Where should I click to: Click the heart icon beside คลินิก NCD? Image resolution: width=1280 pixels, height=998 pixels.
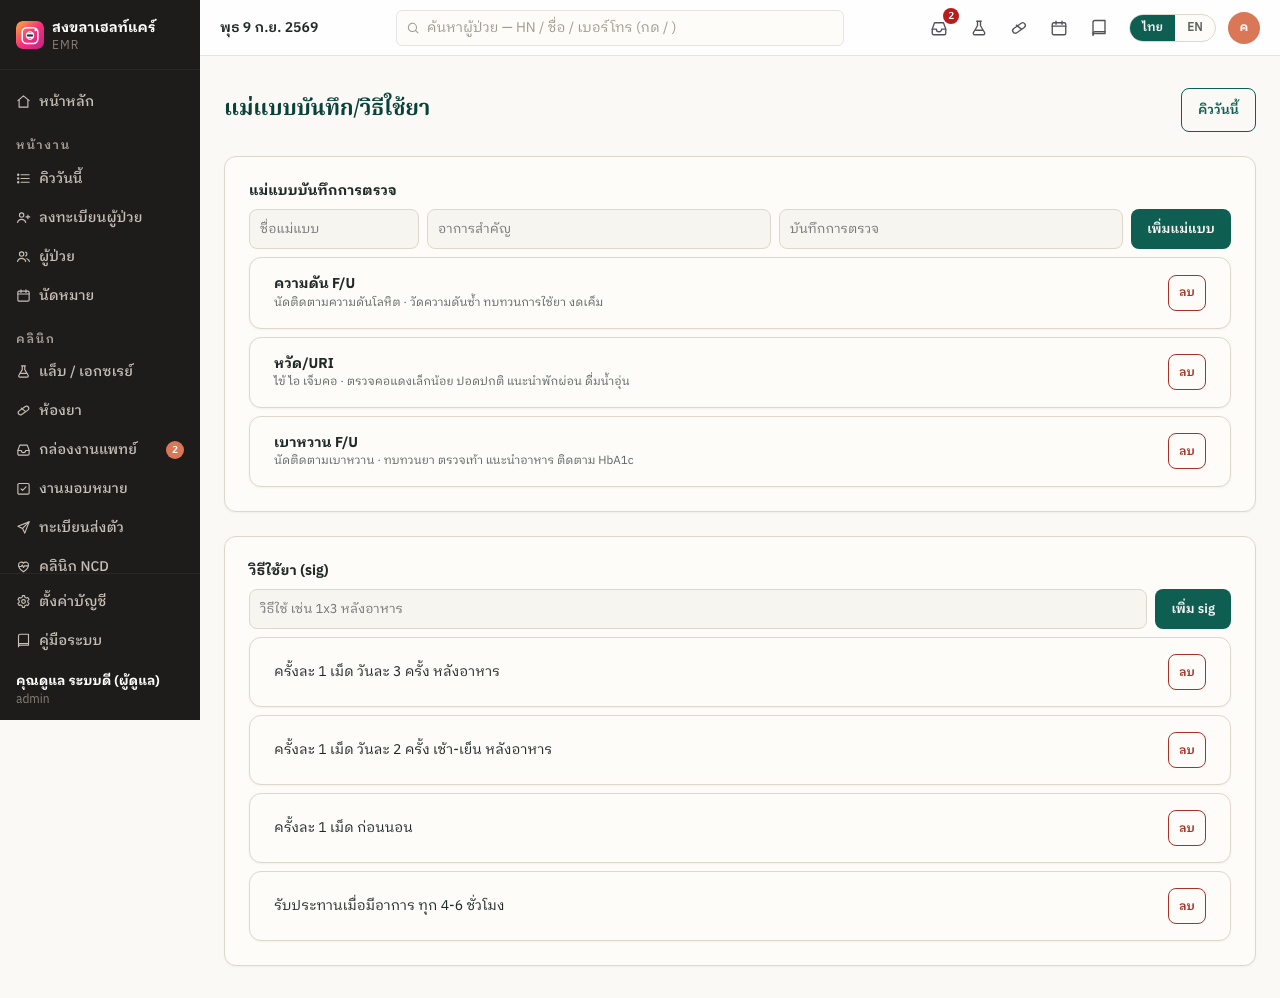pyautogui.click(x=23, y=566)
